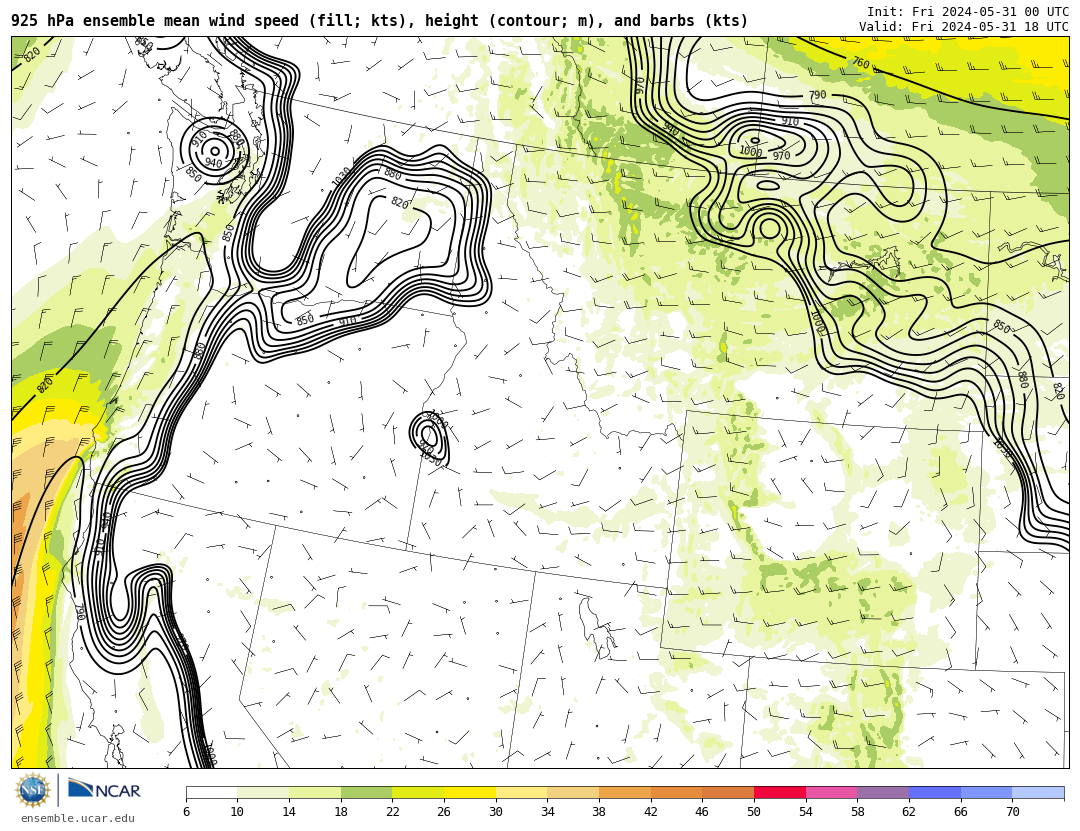The image size is (1080, 831).
Task: Pick the 18–22 kts green colorbar segment
Action: pos(366,792)
